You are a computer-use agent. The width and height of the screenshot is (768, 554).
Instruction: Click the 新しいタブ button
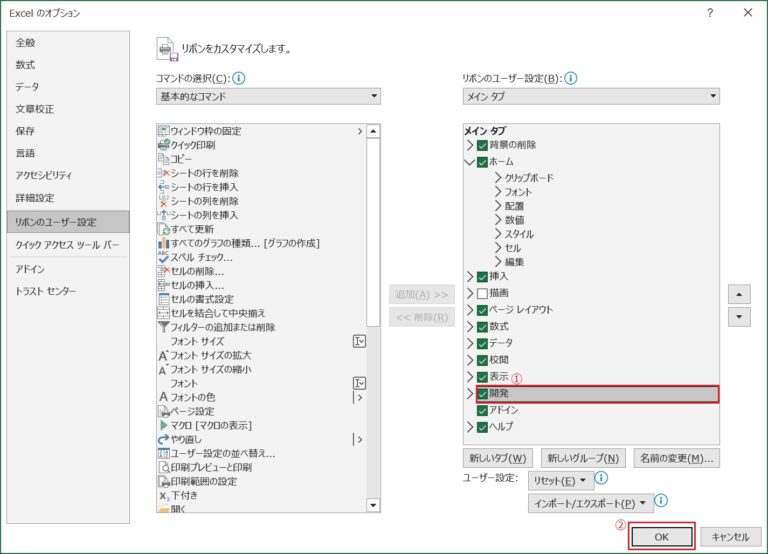coord(497,458)
